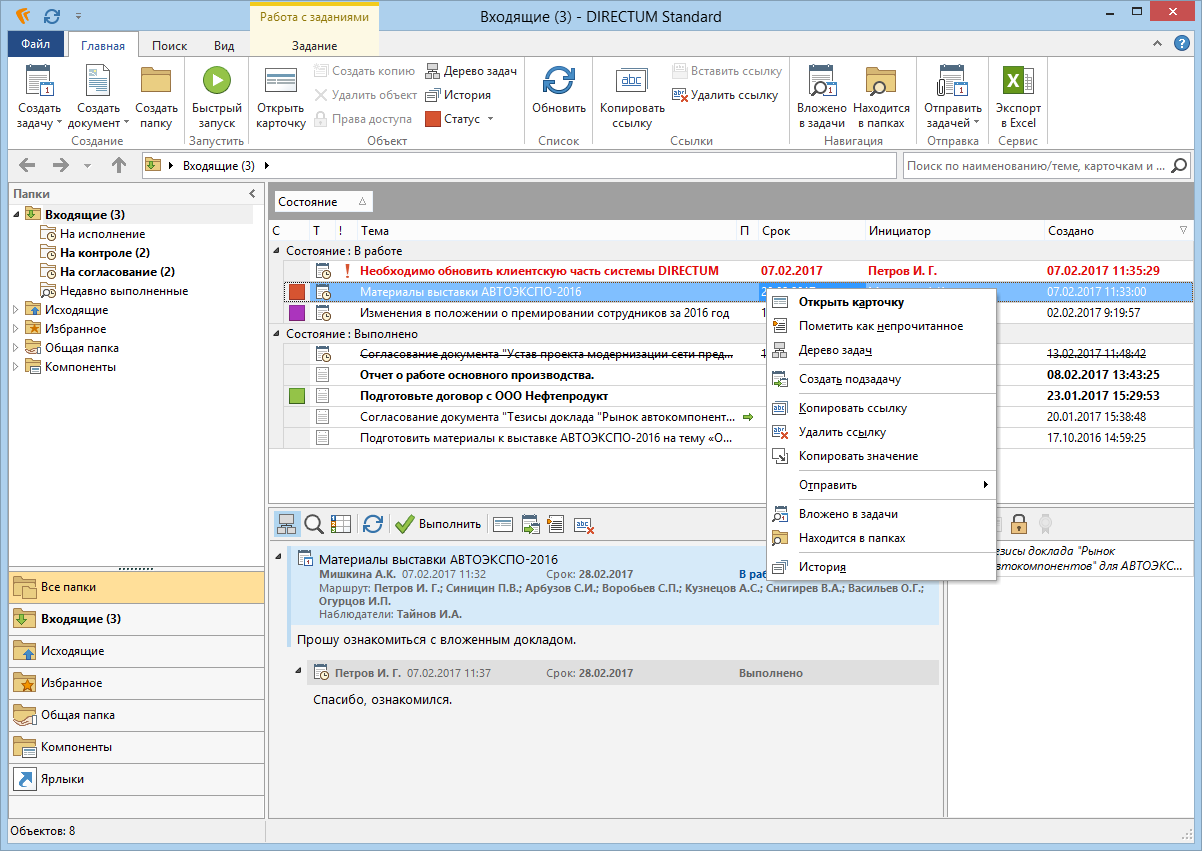
Task: Click the purple flag on Изменения row
Action: [296, 313]
